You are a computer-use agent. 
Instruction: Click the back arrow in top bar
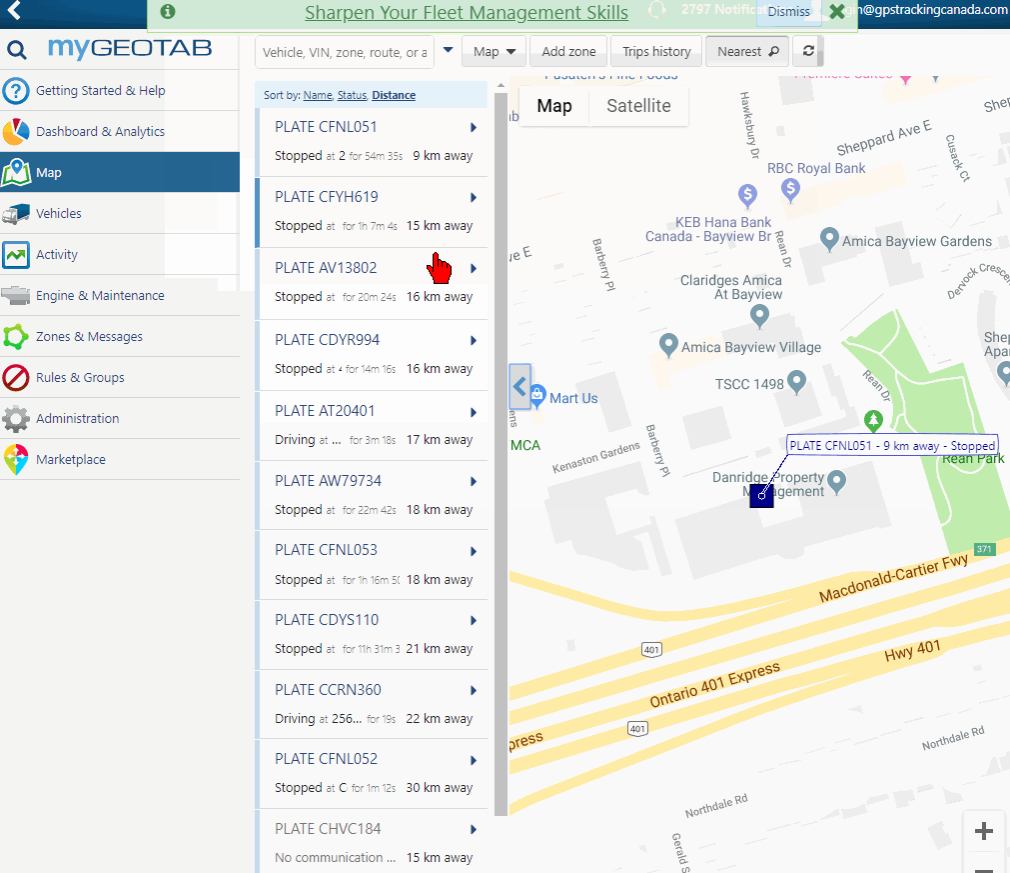click(14, 10)
